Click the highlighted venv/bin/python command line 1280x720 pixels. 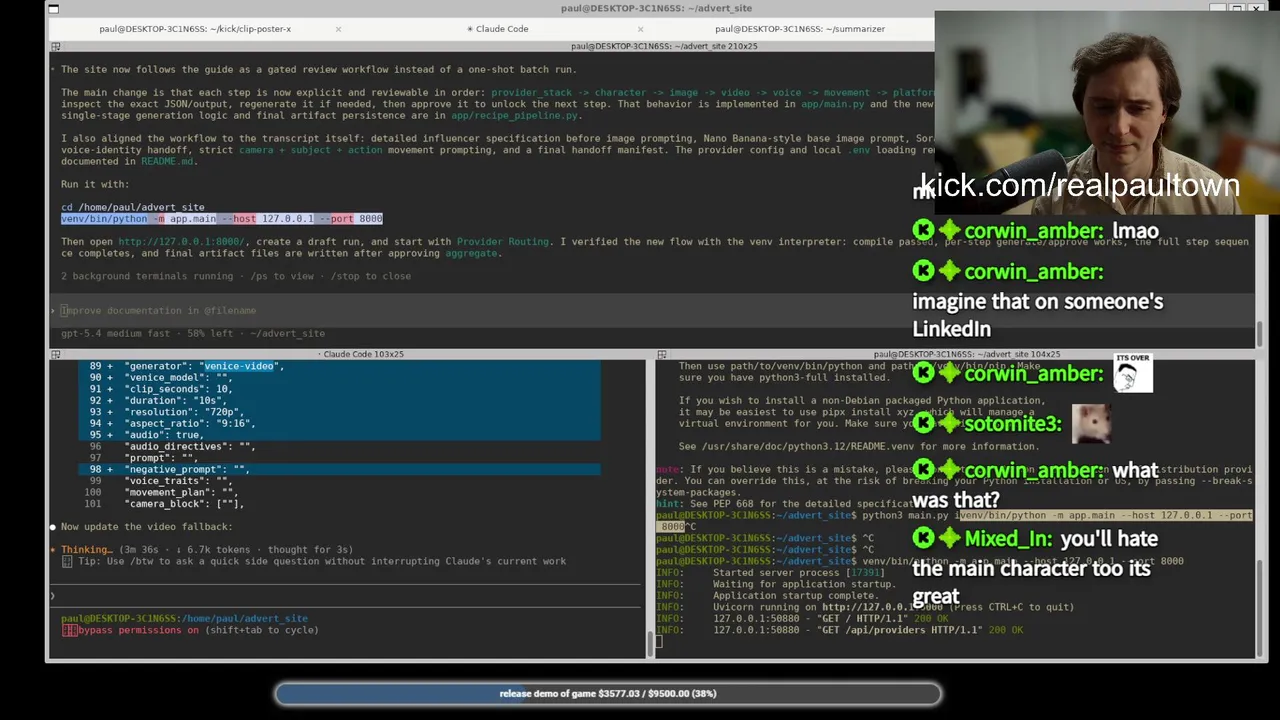point(222,219)
